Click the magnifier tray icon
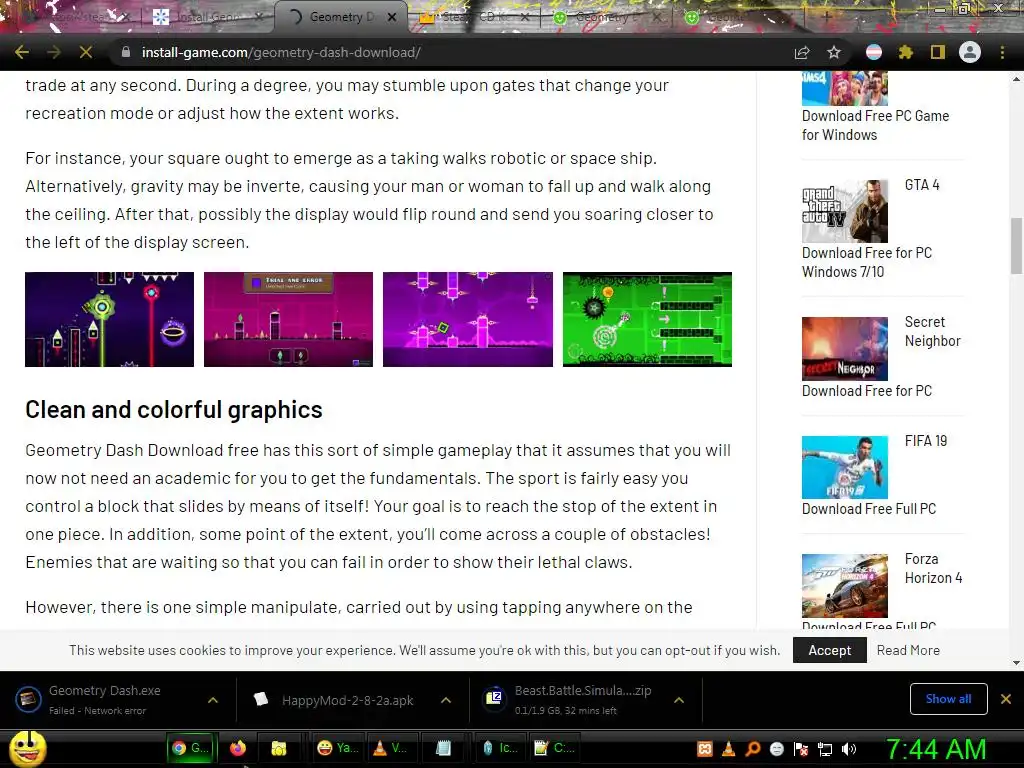This screenshot has width=1024, height=768. click(x=752, y=749)
